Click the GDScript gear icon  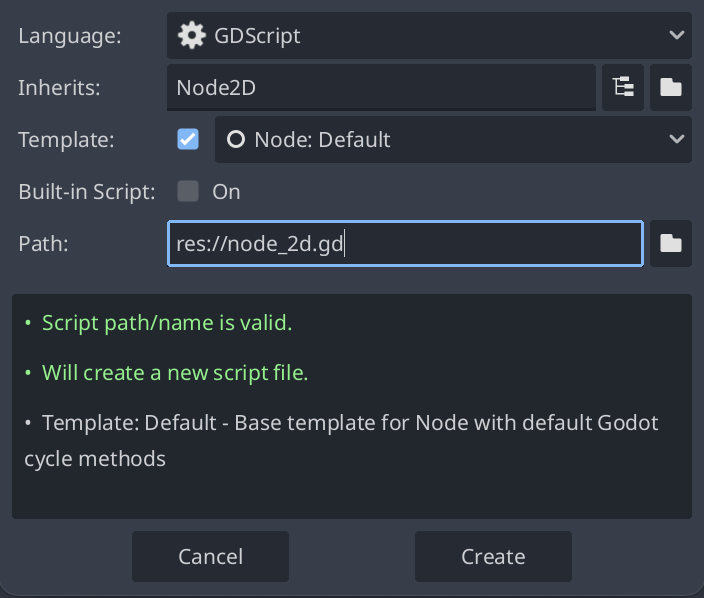[192, 35]
